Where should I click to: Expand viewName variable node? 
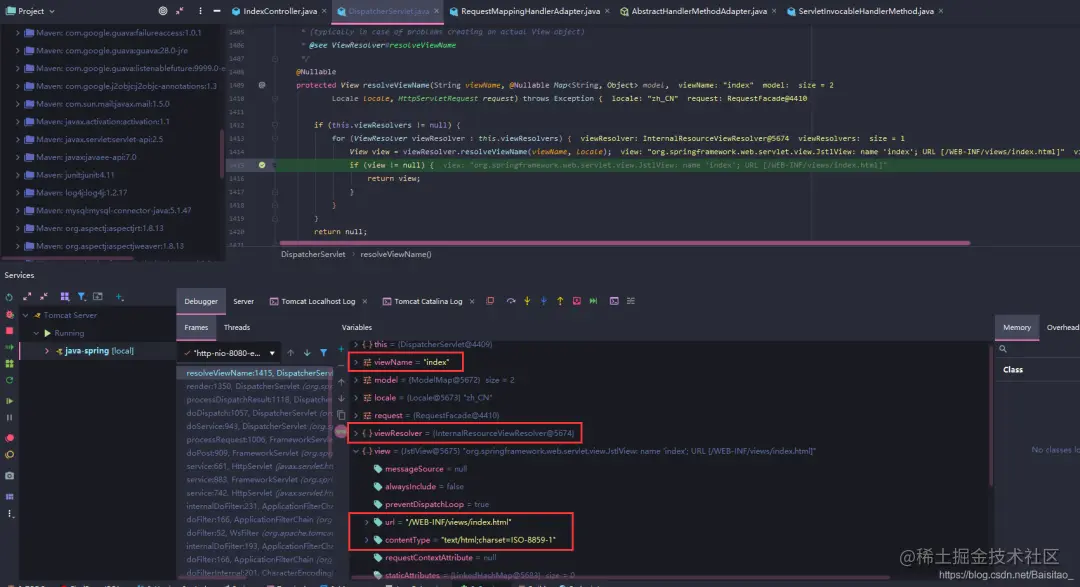[356, 362]
